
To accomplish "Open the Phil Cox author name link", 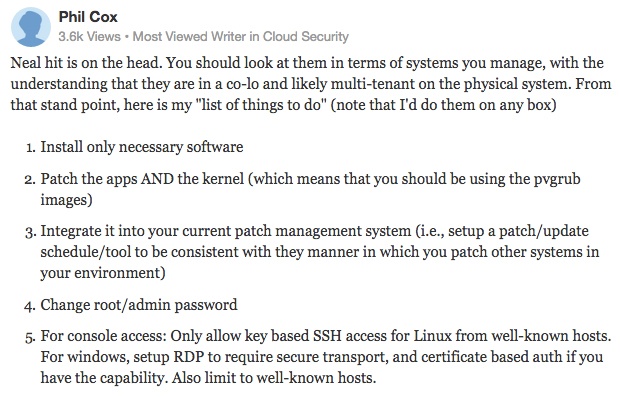I will [x=88, y=17].
